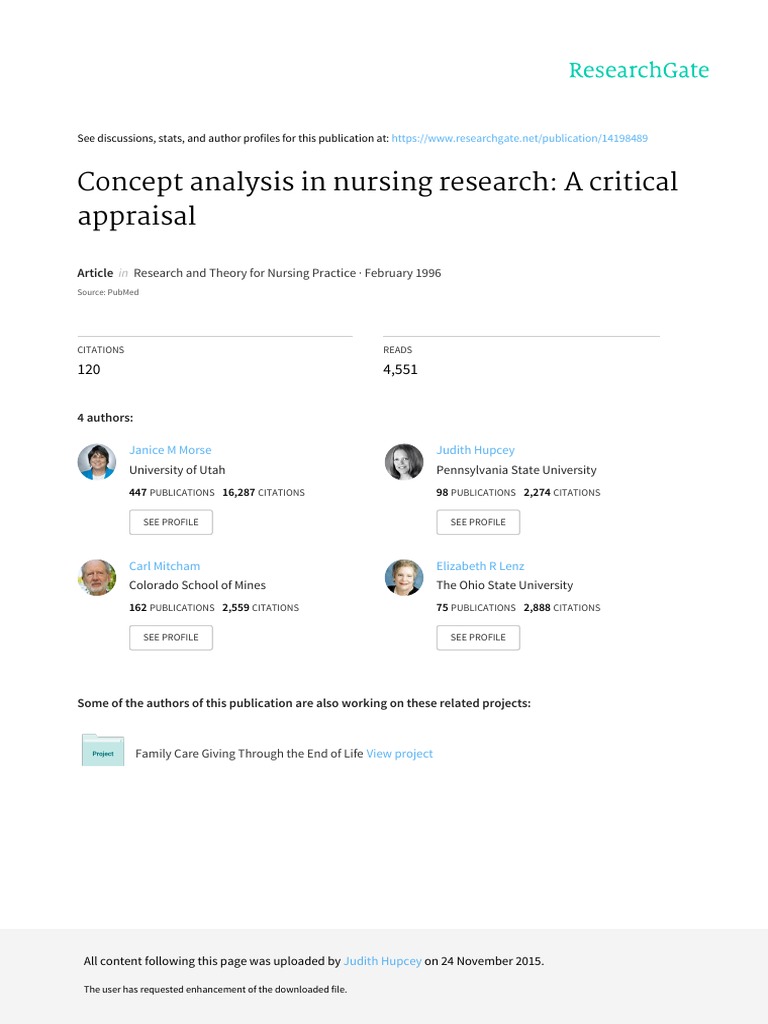Screen dimensions: 768x1024
Task: Open Judith Hupcey author name link
Action: click(475, 450)
